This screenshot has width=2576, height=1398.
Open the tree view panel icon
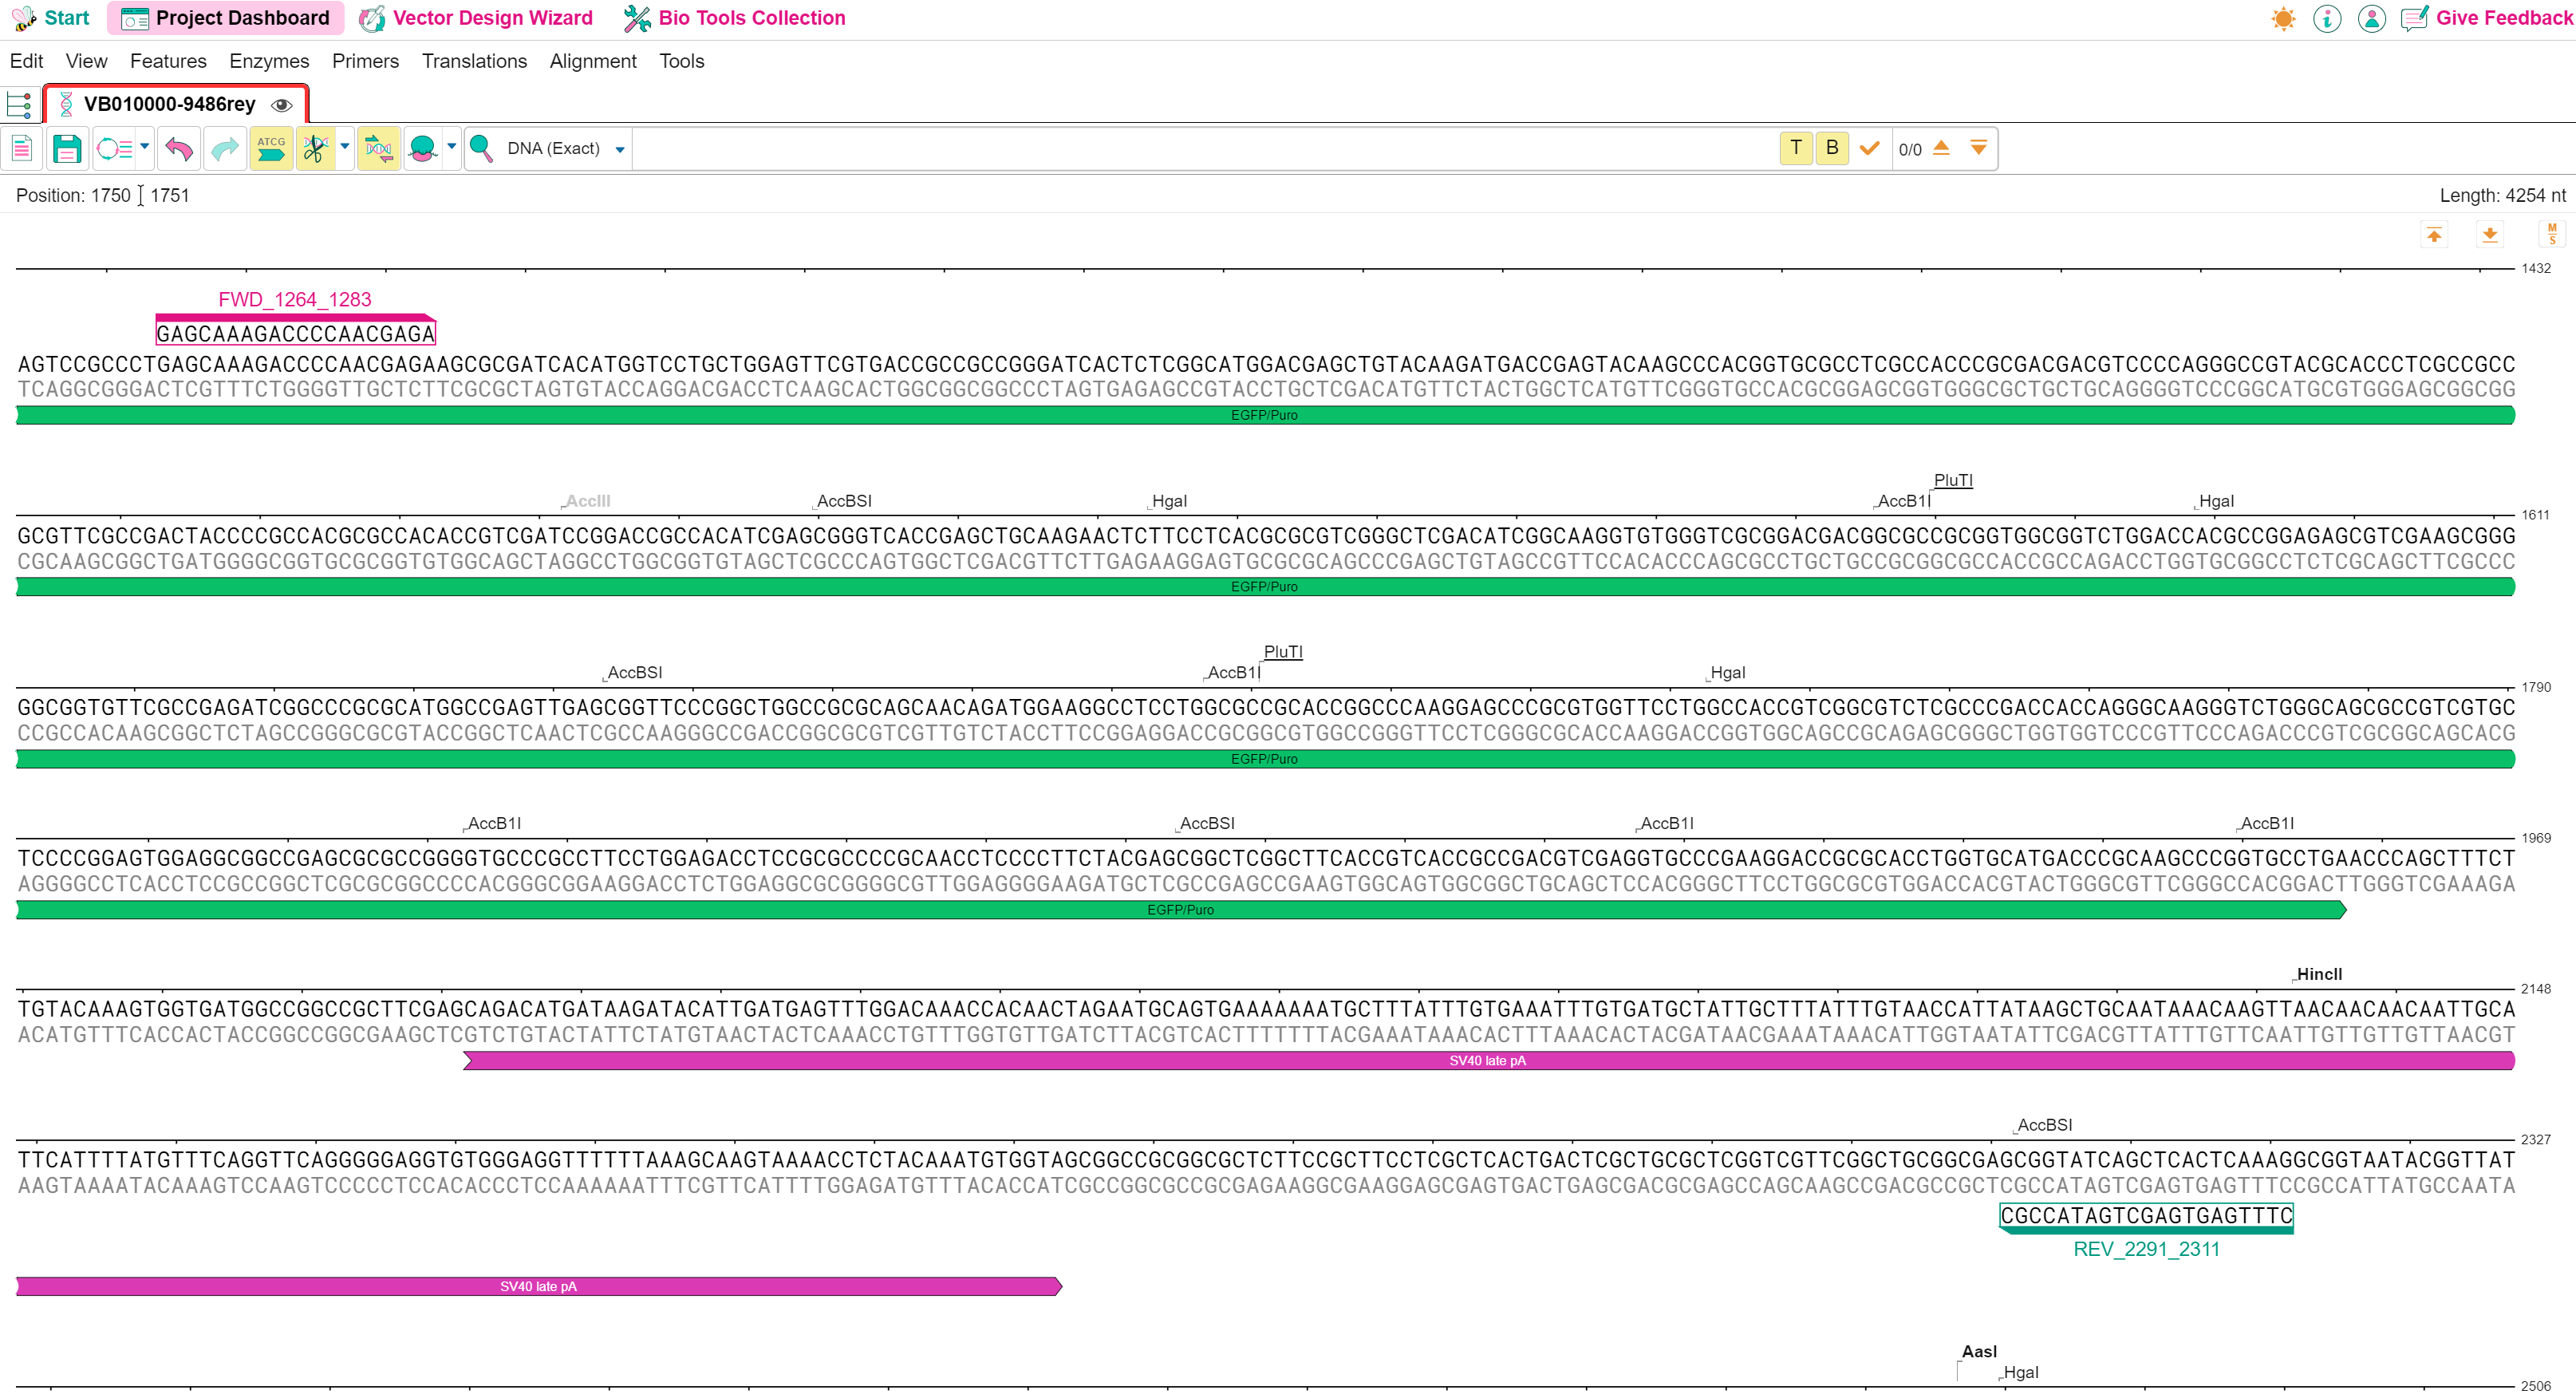coord(19,104)
